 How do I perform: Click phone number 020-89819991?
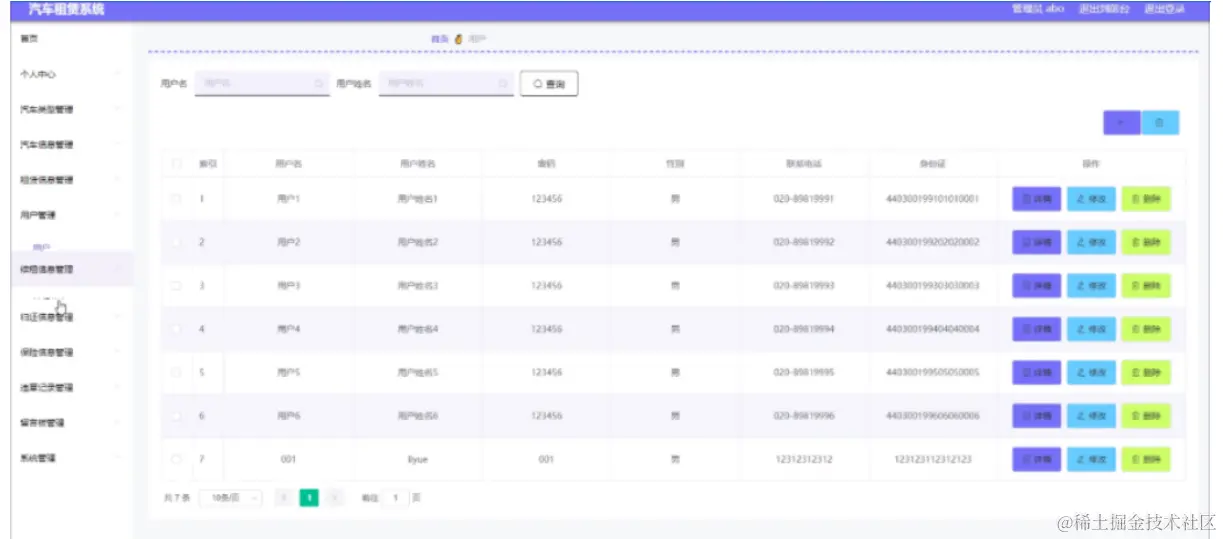tap(804, 199)
